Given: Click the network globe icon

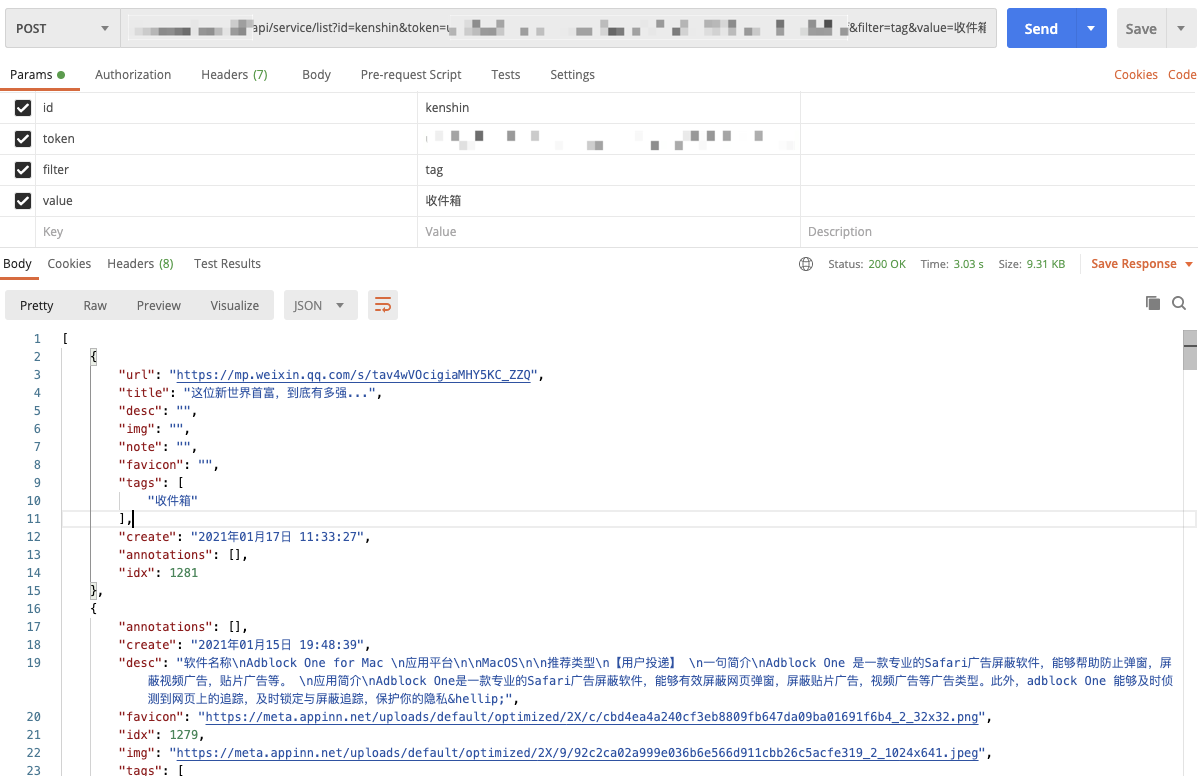Looking at the screenshot, I should click(x=806, y=264).
